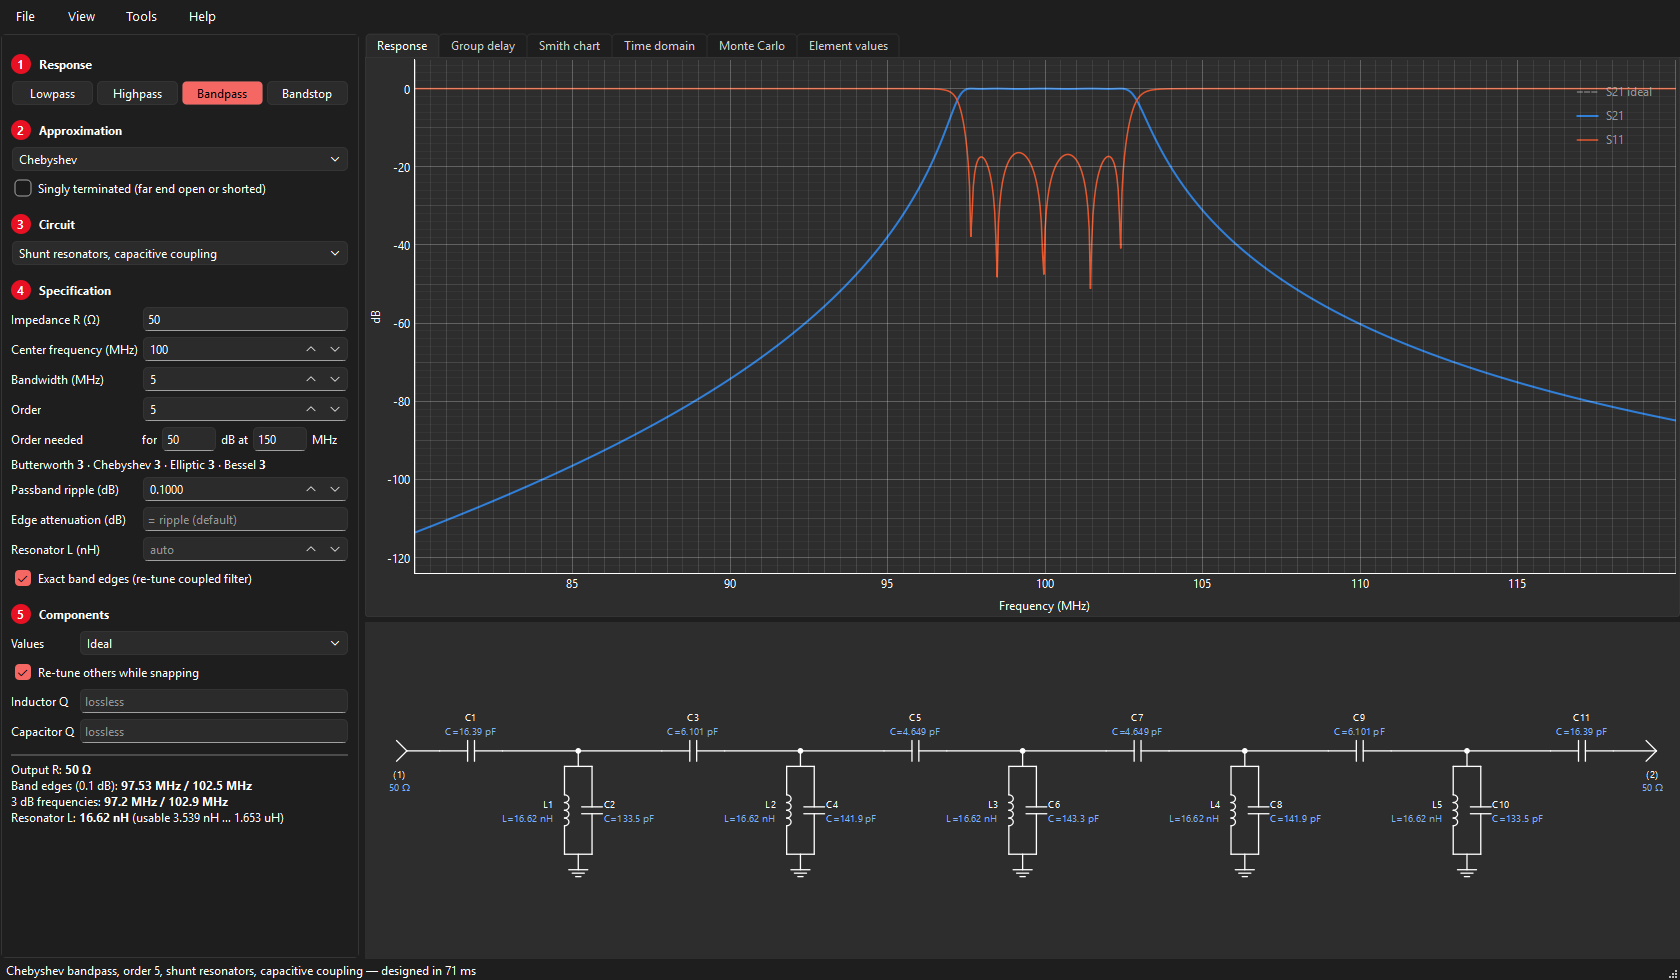Click the L1 inductor symbol in the schematic
The width and height of the screenshot is (1680, 980).
(566, 811)
